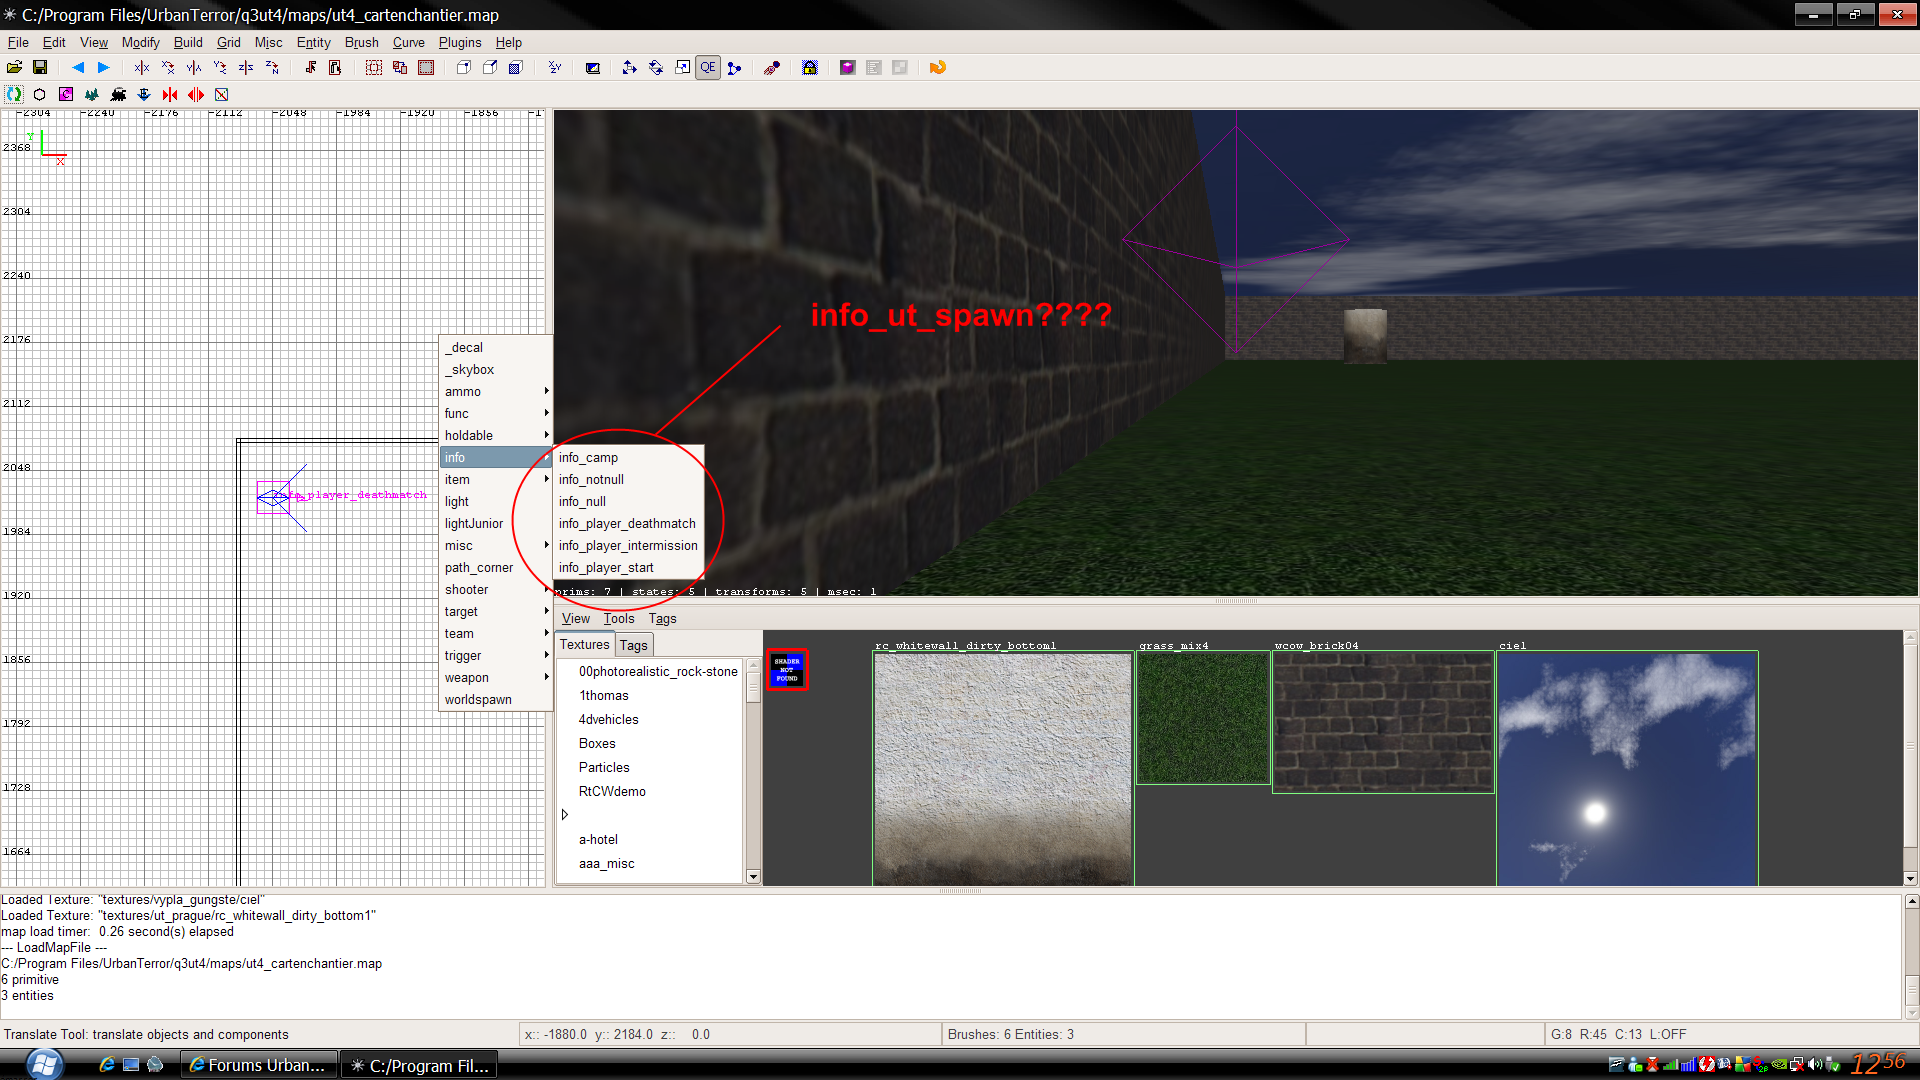Viewport: 1920px width, 1080px height.
Task: Open the Plugins menu
Action: coord(459,42)
